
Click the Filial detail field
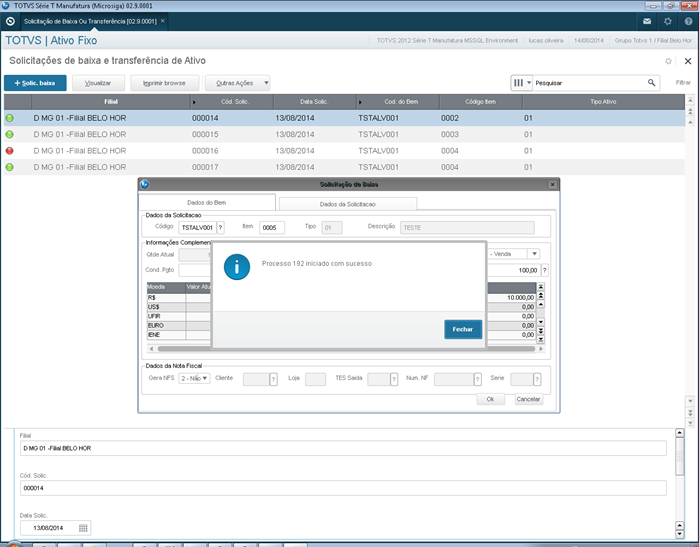343,448
